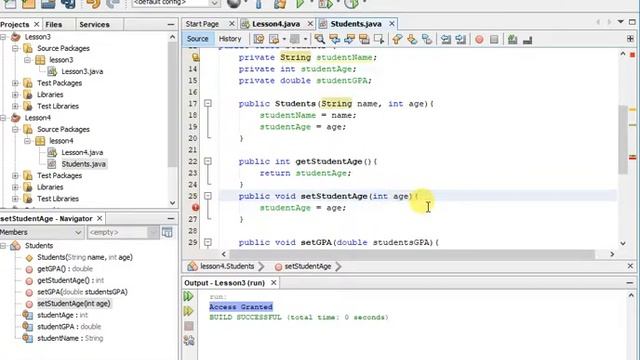Expand Test Packages under Lesson3
This screenshot has width=640, height=360.
[16, 83]
